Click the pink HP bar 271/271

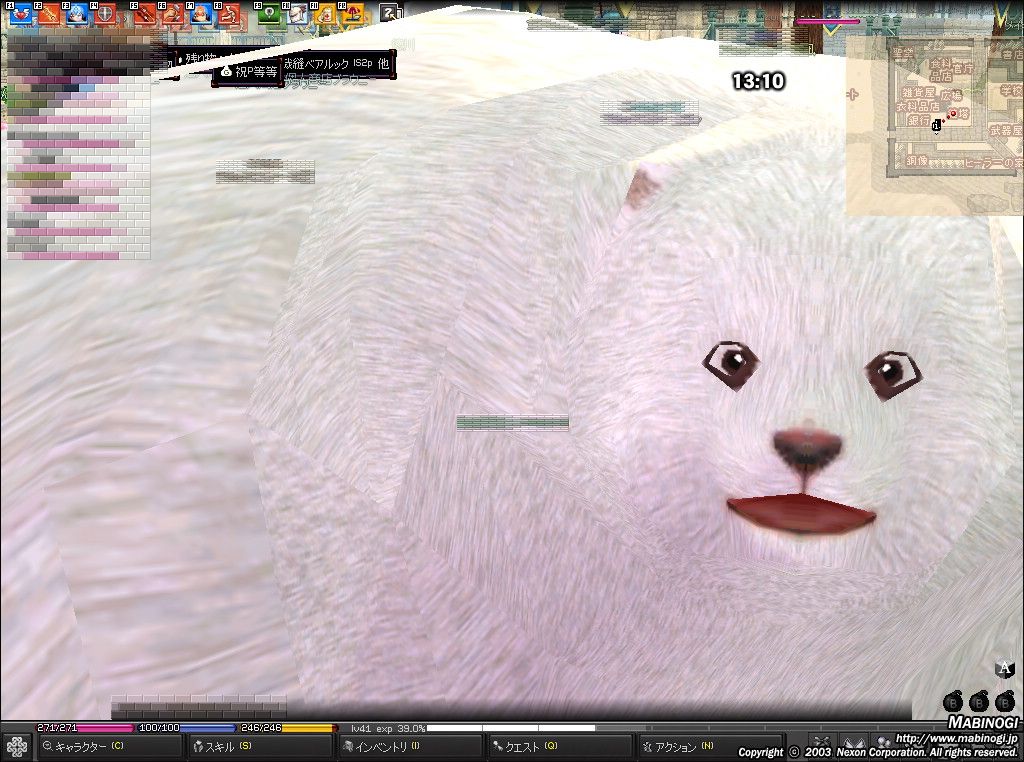pyautogui.click(x=85, y=728)
